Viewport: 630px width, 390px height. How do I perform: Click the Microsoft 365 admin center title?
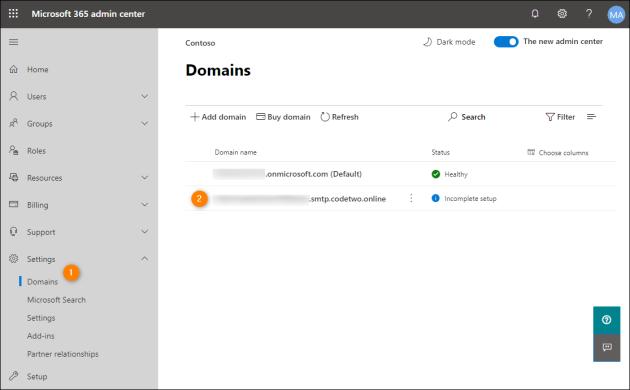[x=88, y=14]
